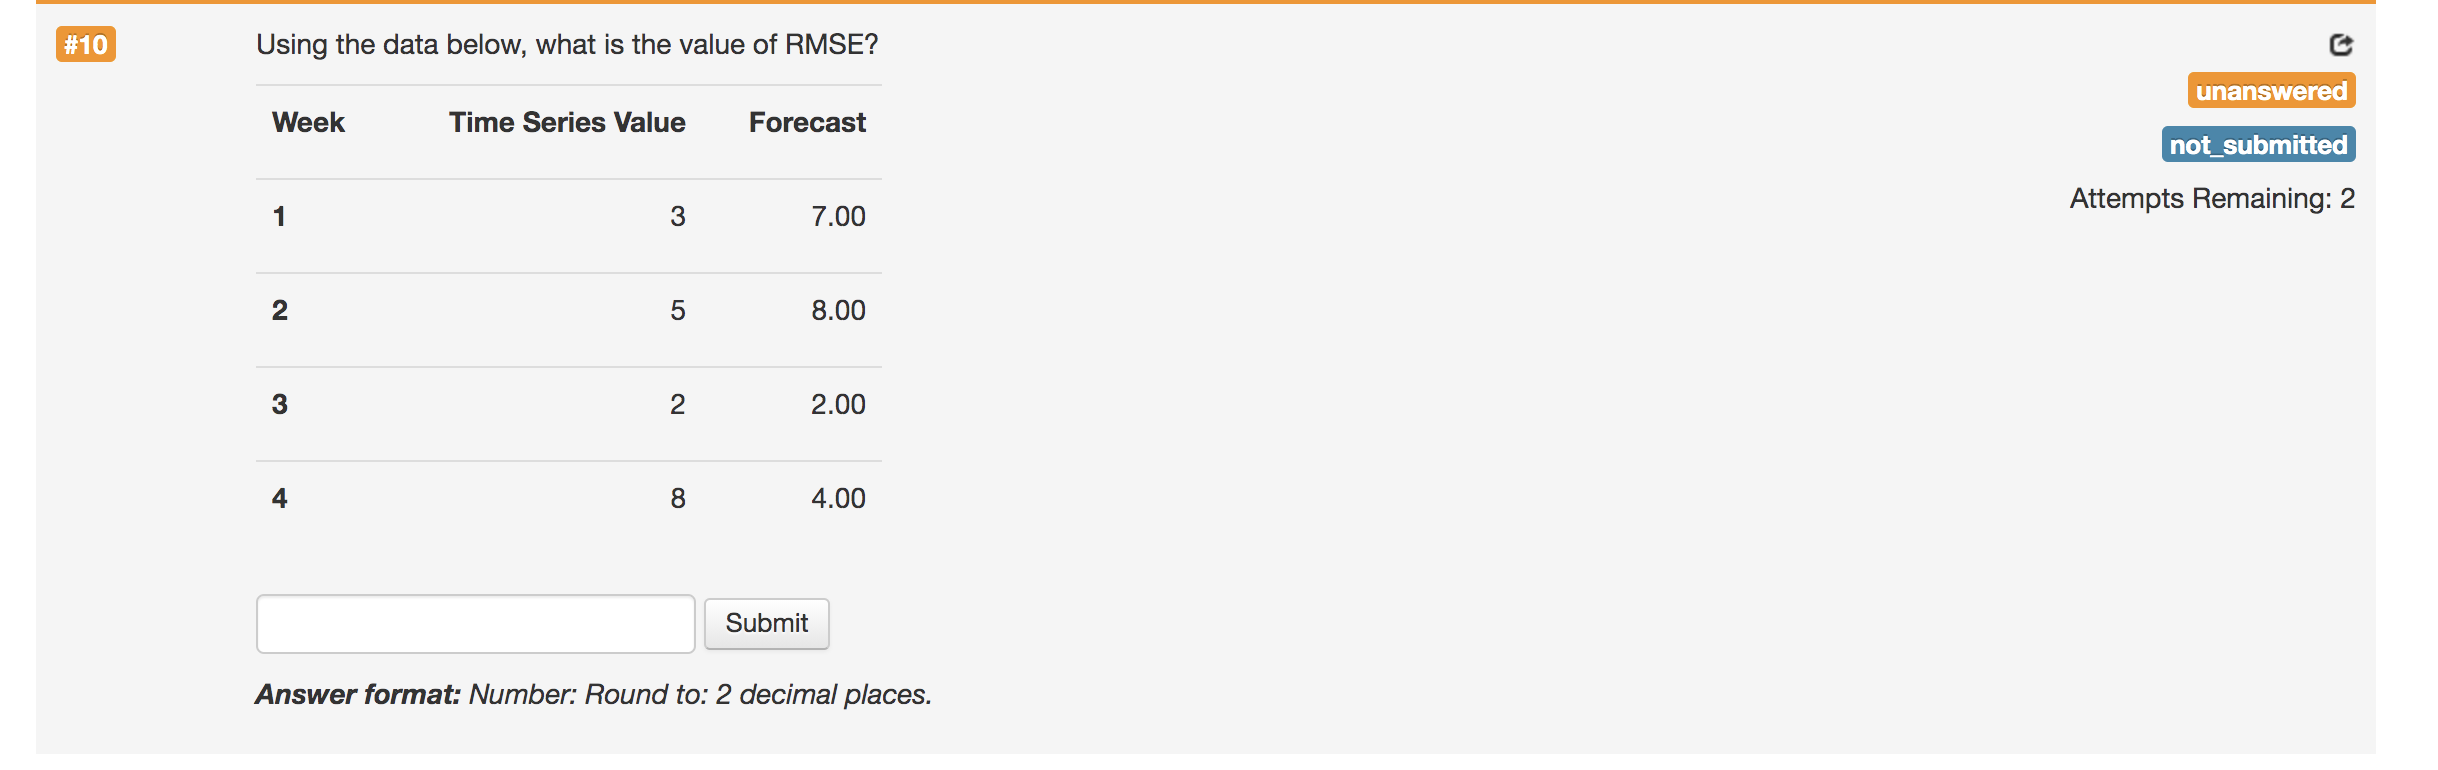2438x770 pixels.
Task: Select the Week column header
Action: tap(307, 122)
